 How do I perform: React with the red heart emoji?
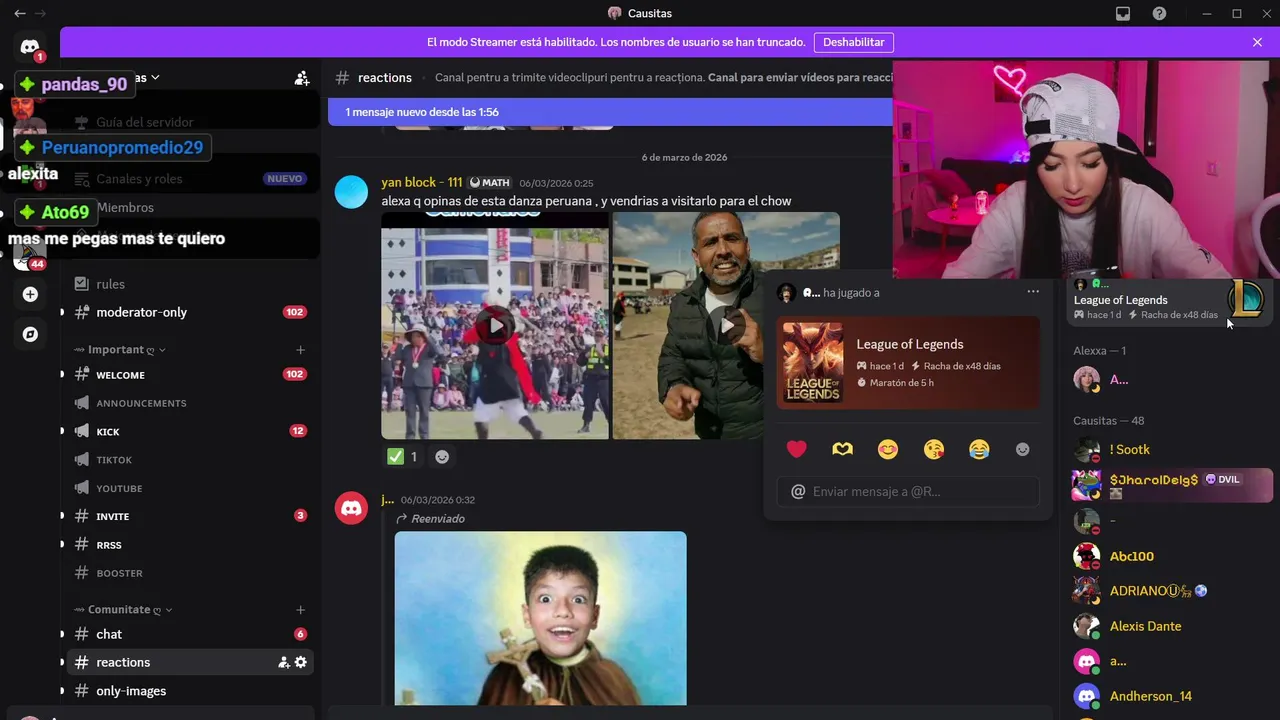point(797,450)
